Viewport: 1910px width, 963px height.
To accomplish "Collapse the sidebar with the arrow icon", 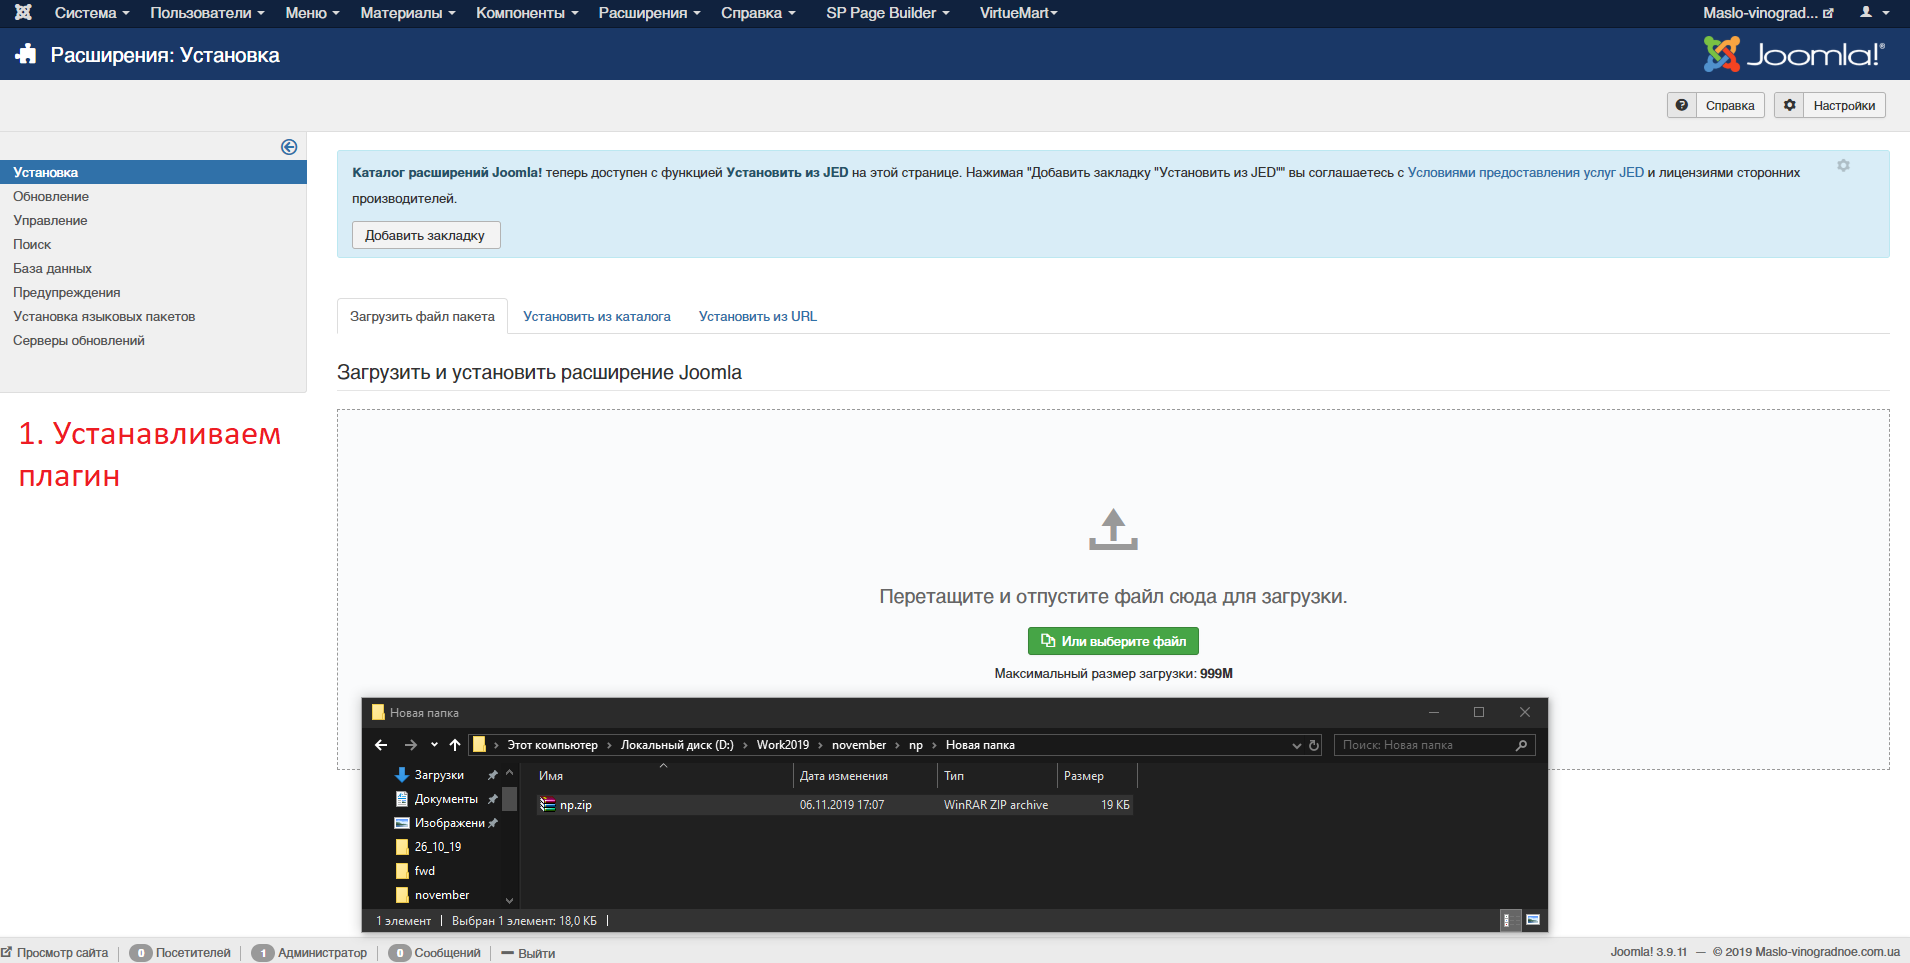I will coord(289,147).
